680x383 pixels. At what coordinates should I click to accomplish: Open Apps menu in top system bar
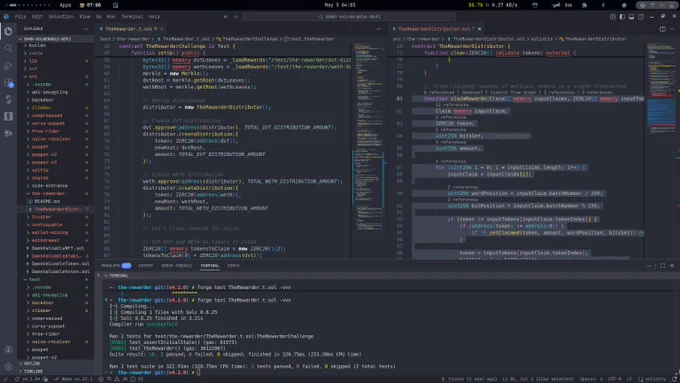[x=65, y=5]
